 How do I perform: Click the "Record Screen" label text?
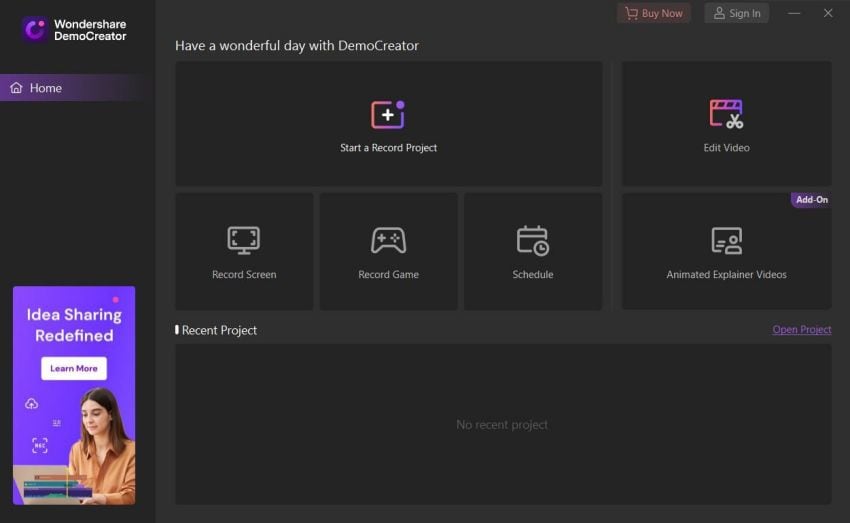(x=244, y=274)
